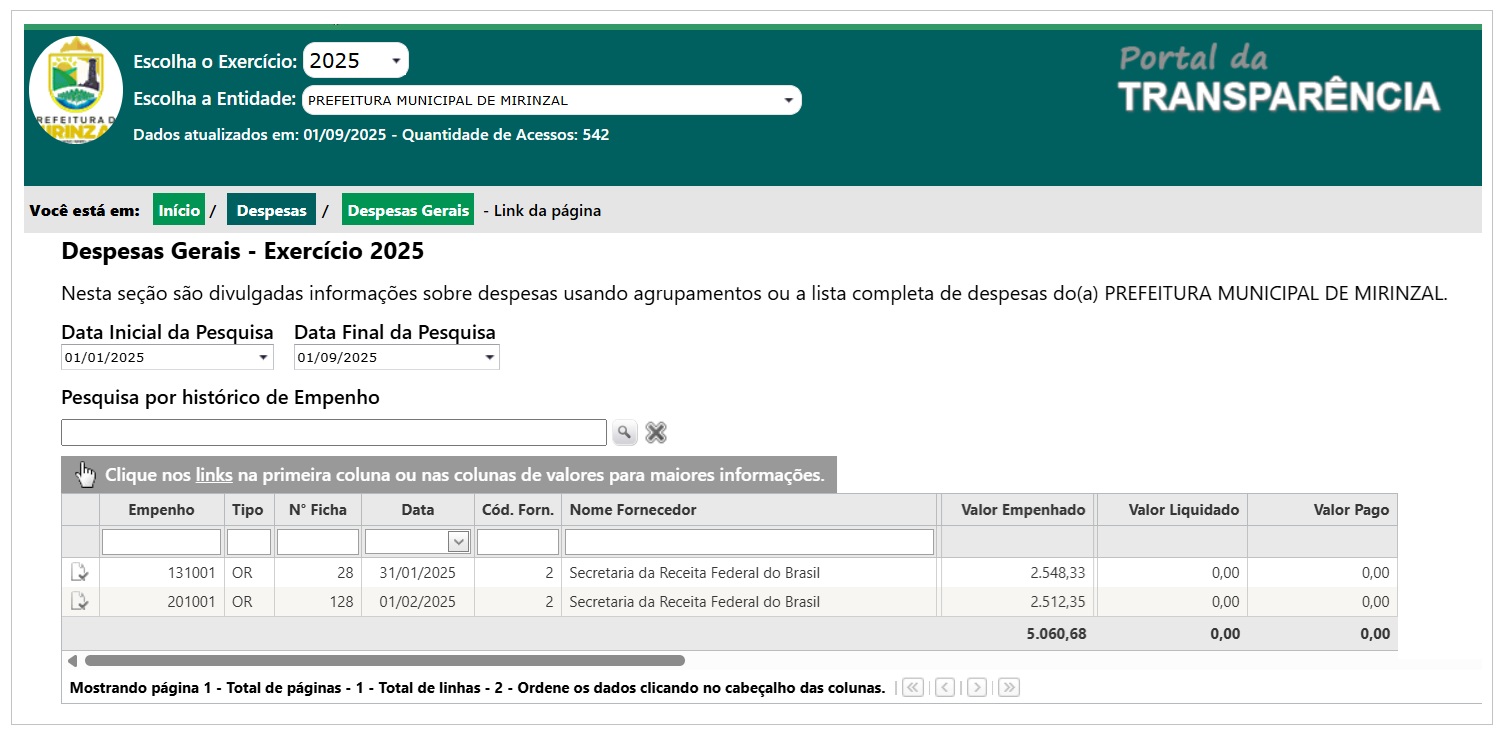Go to first page pagination icon
The width and height of the screenshot is (1505, 735).
(x=912, y=688)
